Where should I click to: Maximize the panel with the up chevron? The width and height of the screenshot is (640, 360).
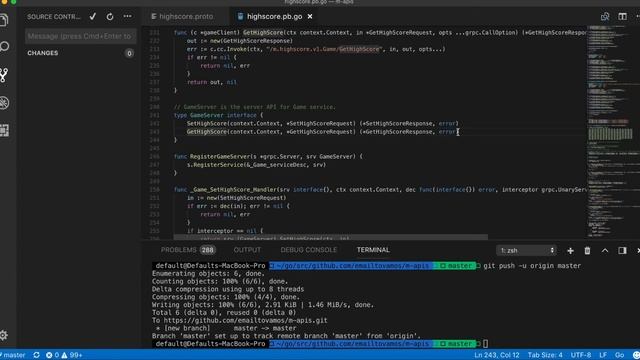(605, 251)
